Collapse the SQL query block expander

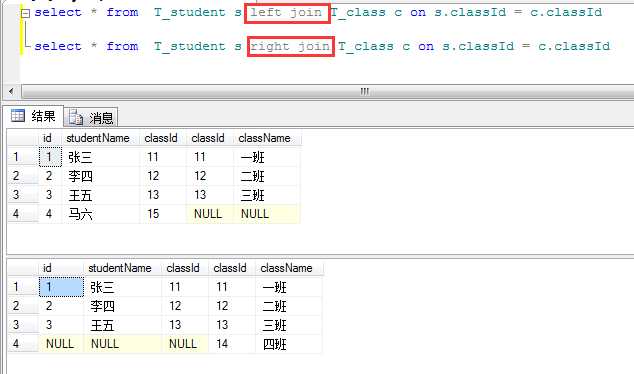click(x=25, y=13)
